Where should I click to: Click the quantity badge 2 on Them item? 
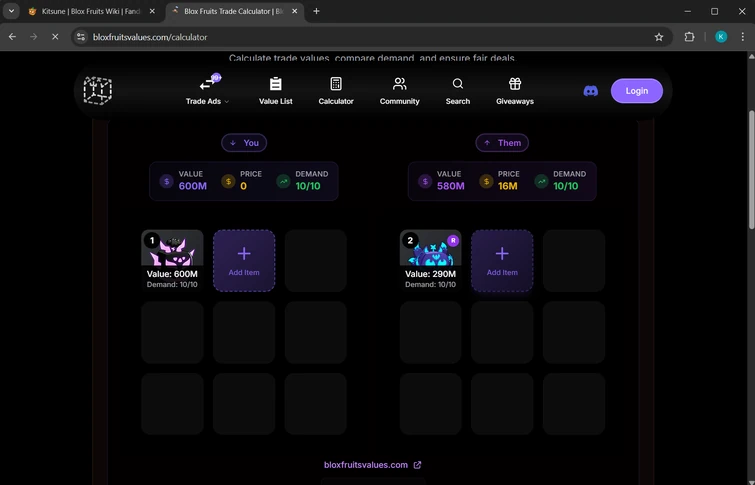click(410, 240)
